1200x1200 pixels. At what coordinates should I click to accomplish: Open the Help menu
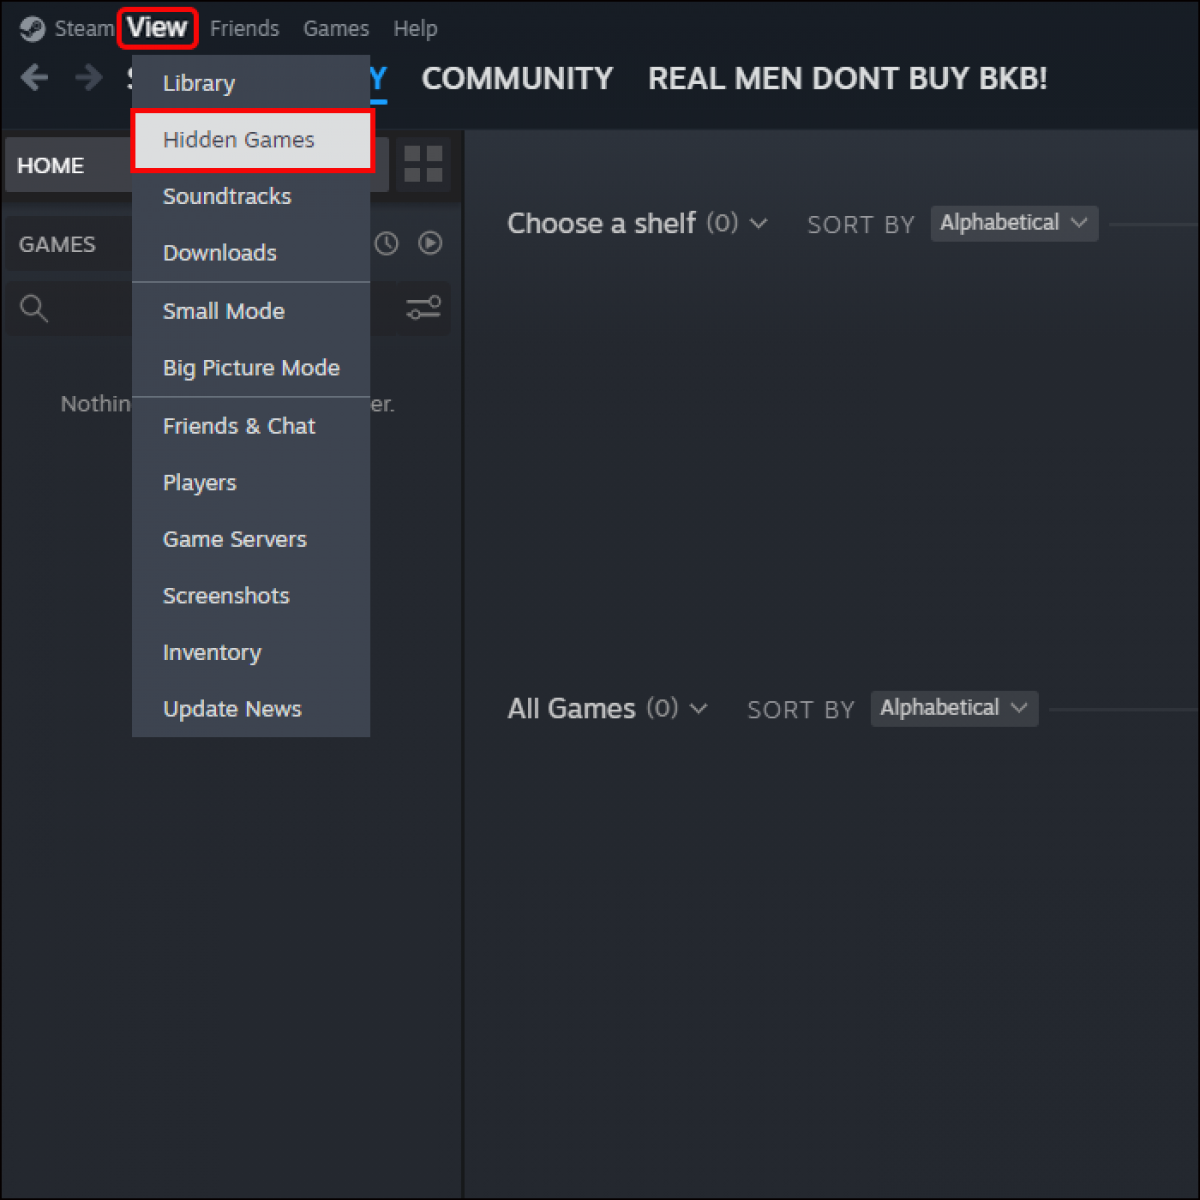point(415,29)
